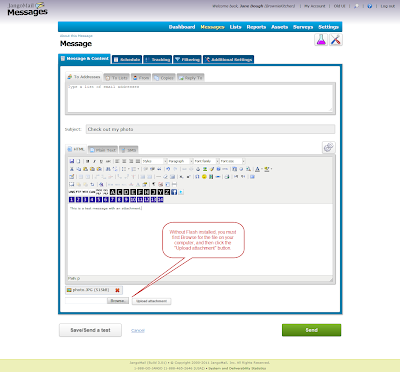
Task: Click the Twitter bird icon
Action: click(181, 192)
